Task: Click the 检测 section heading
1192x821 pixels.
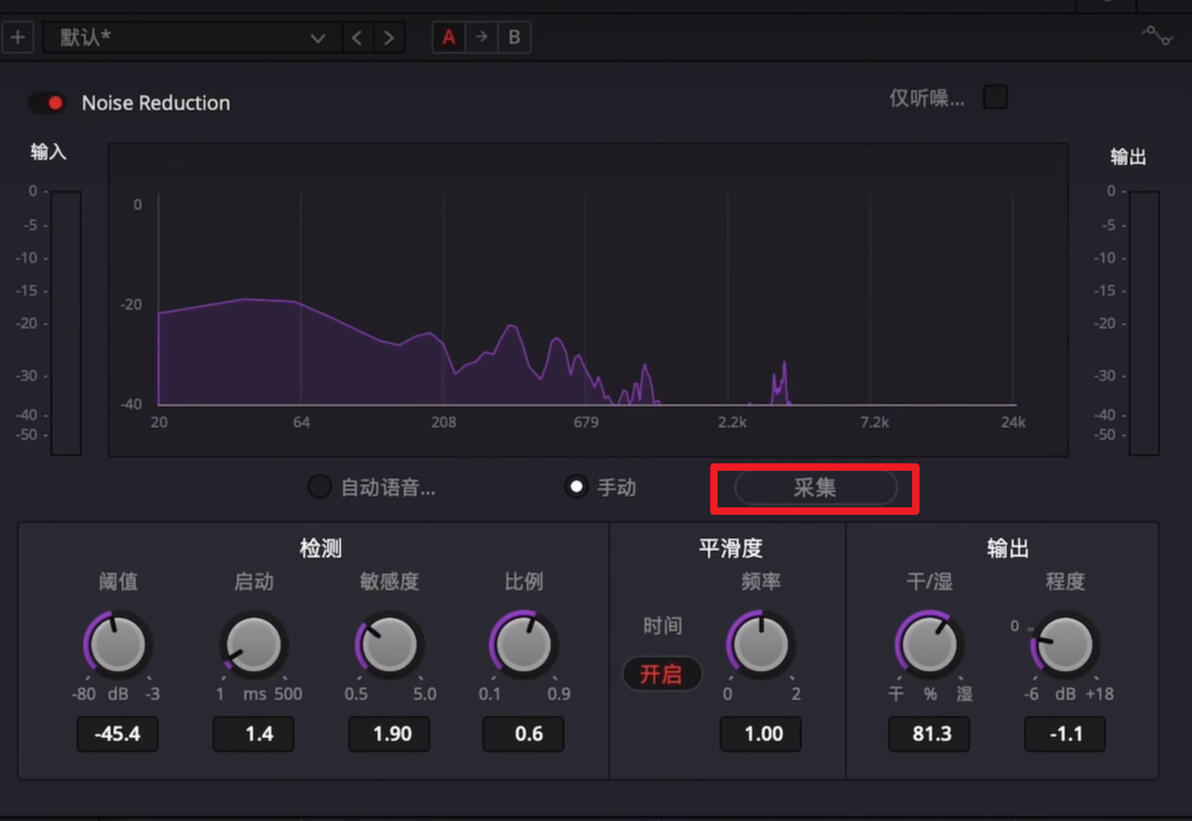Action: point(321,548)
